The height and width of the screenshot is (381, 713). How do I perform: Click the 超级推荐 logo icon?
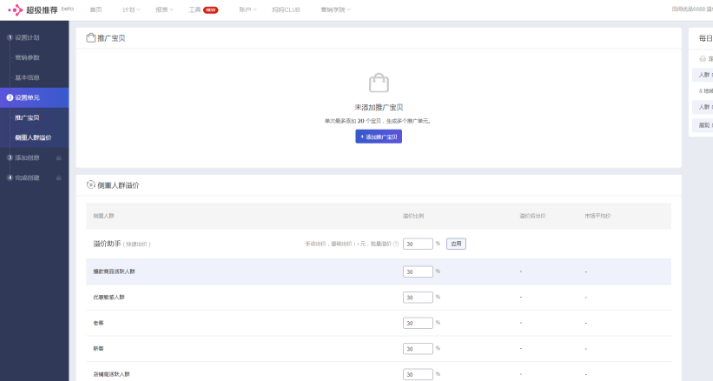point(15,10)
